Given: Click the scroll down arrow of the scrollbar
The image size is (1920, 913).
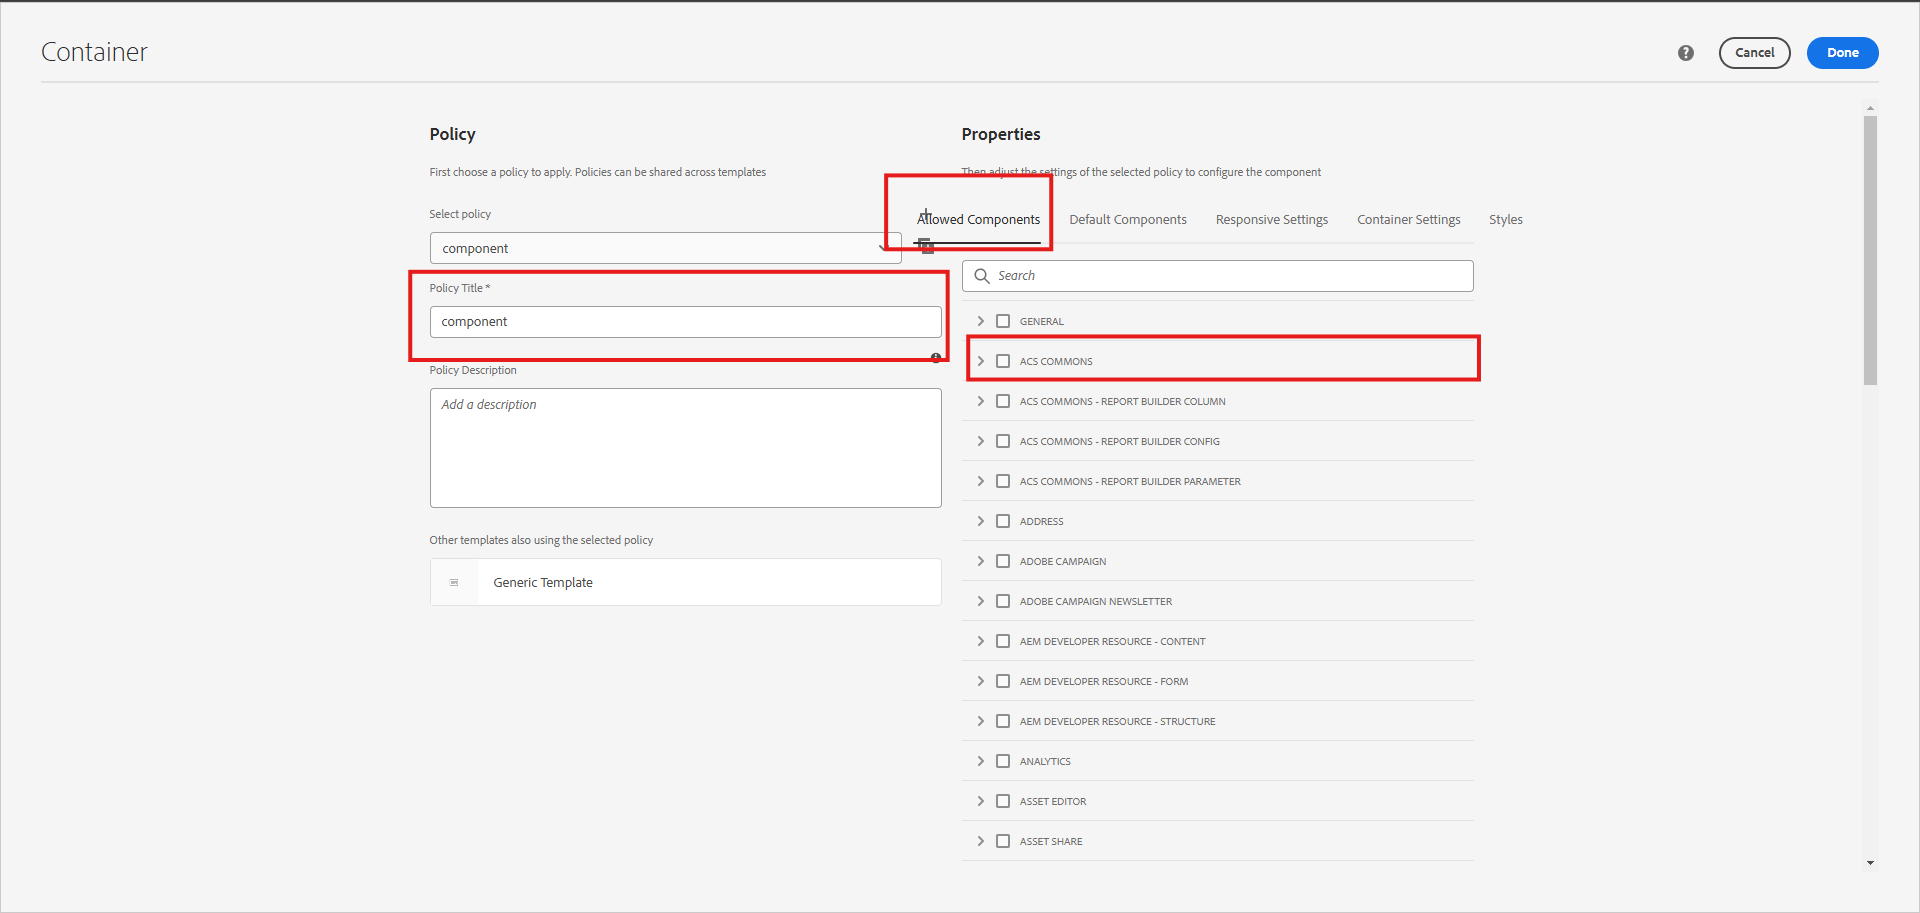Looking at the screenshot, I should (x=1870, y=863).
